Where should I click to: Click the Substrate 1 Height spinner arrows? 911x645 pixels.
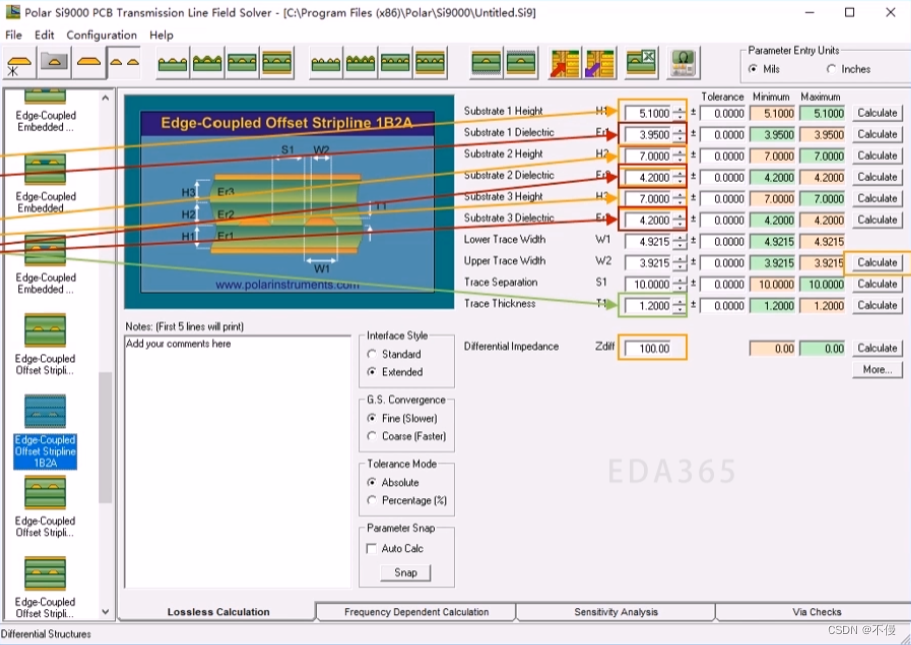(679, 113)
